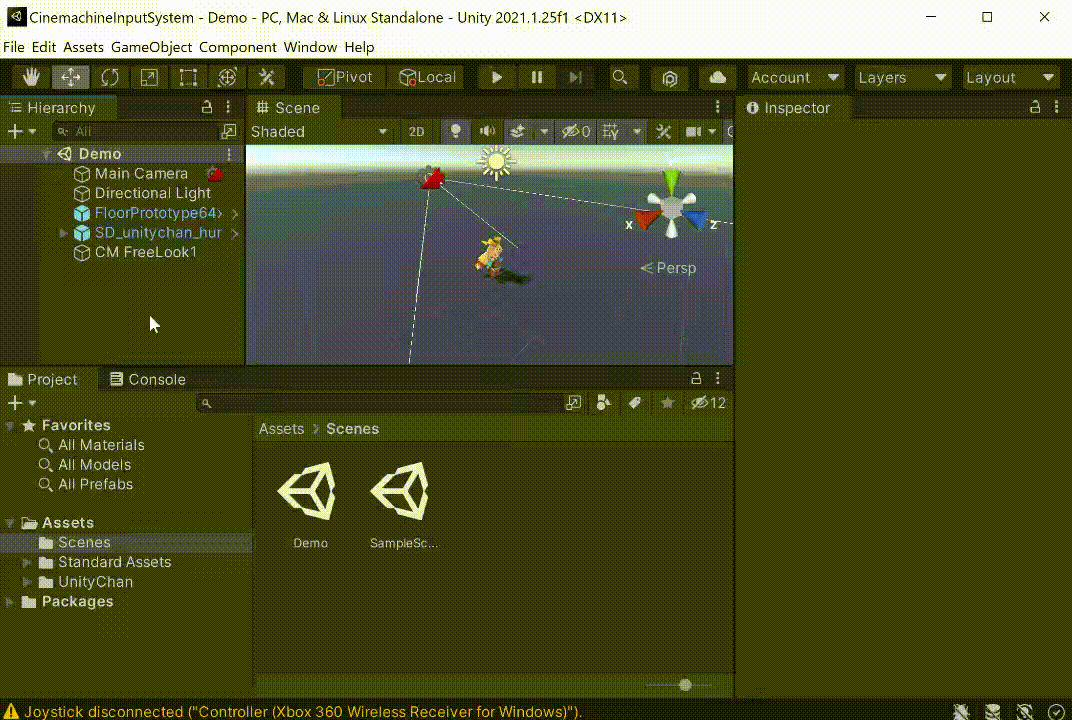The image size is (1072, 720).
Task: Open Plastic SCM collab icon
Action: (670, 77)
